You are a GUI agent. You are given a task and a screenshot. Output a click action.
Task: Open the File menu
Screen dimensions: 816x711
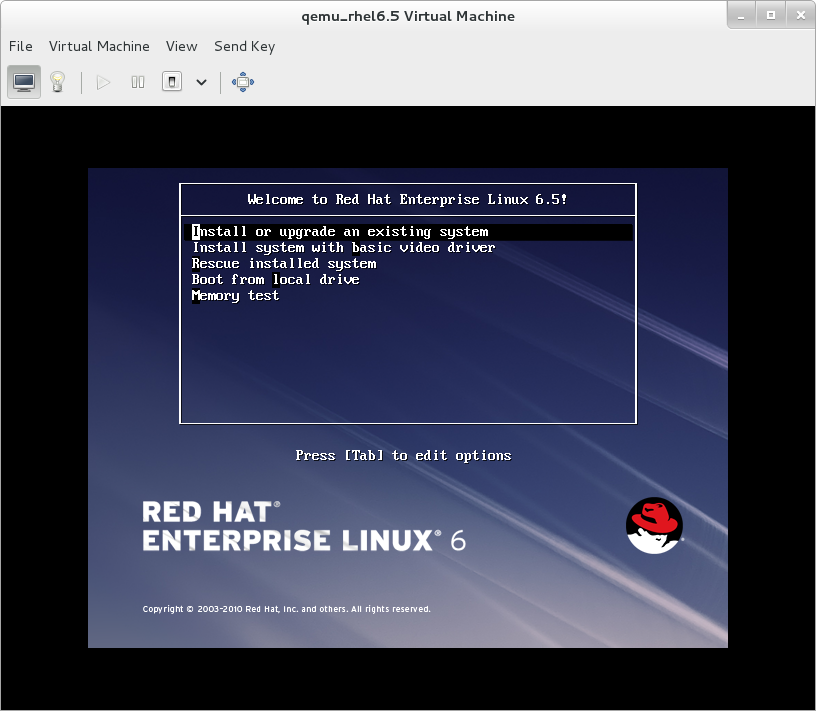pyautogui.click(x=20, y=46)
